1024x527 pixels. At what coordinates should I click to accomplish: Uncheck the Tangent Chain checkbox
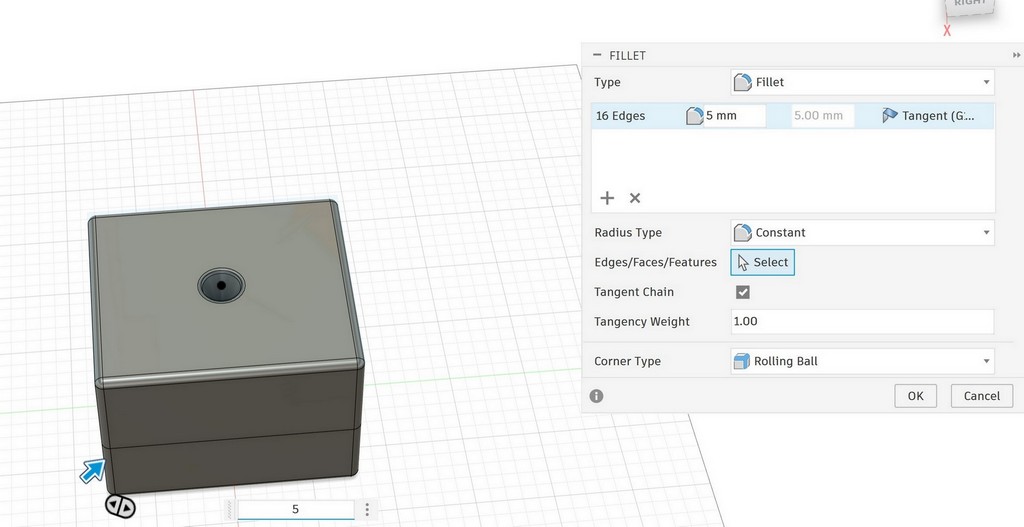coord(743,292)
